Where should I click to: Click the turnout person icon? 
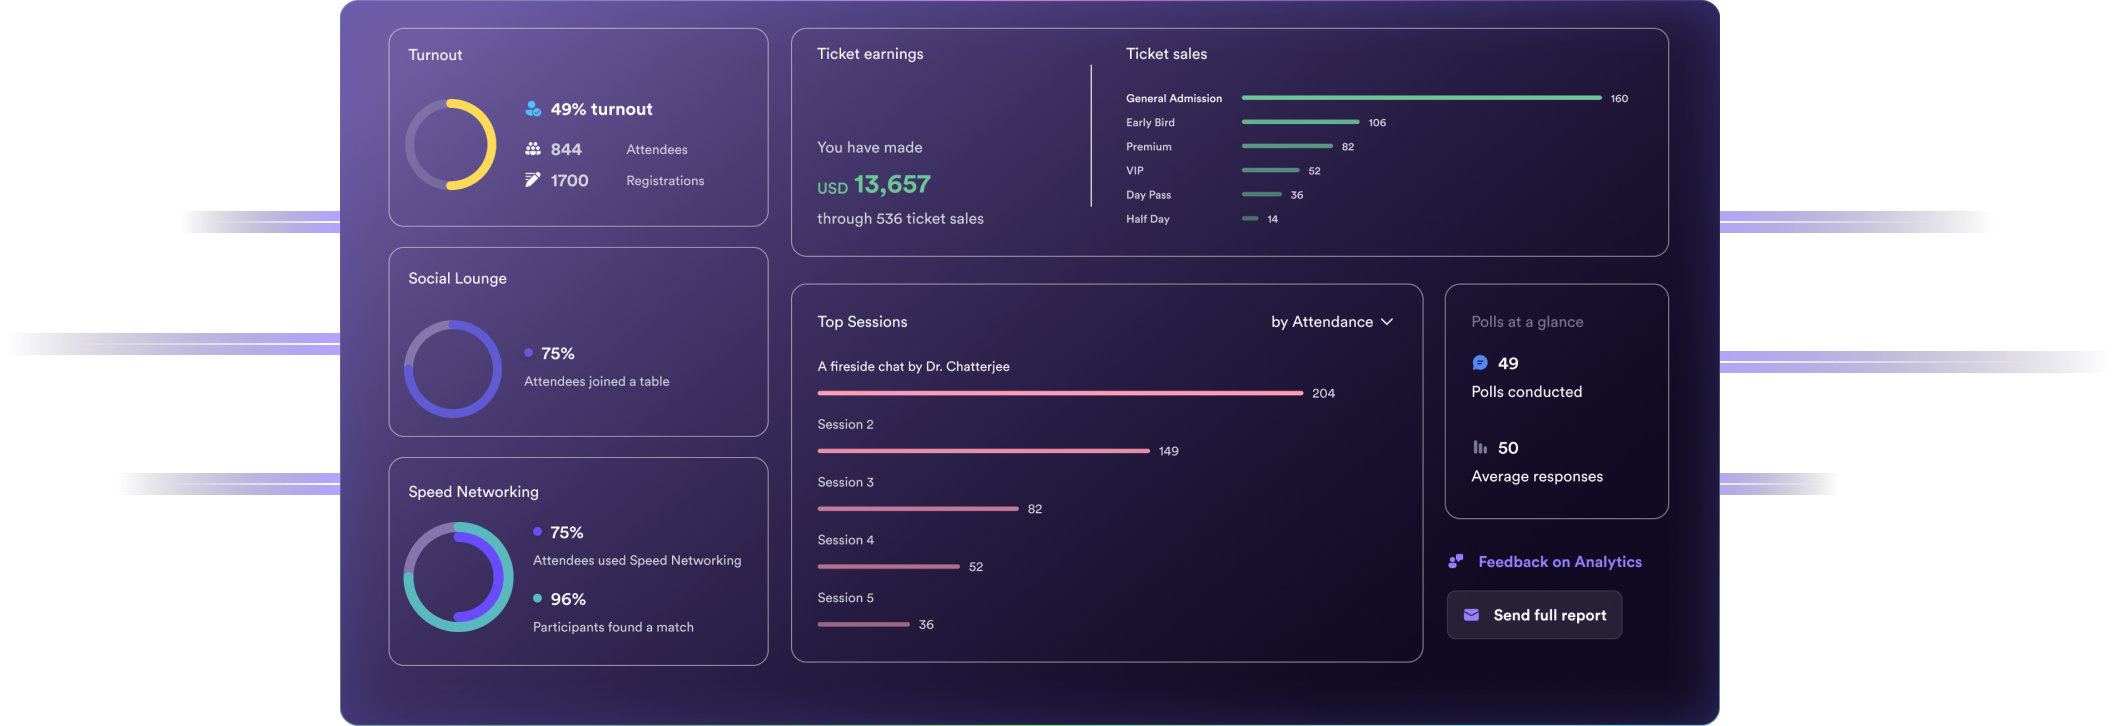point(533,109)
